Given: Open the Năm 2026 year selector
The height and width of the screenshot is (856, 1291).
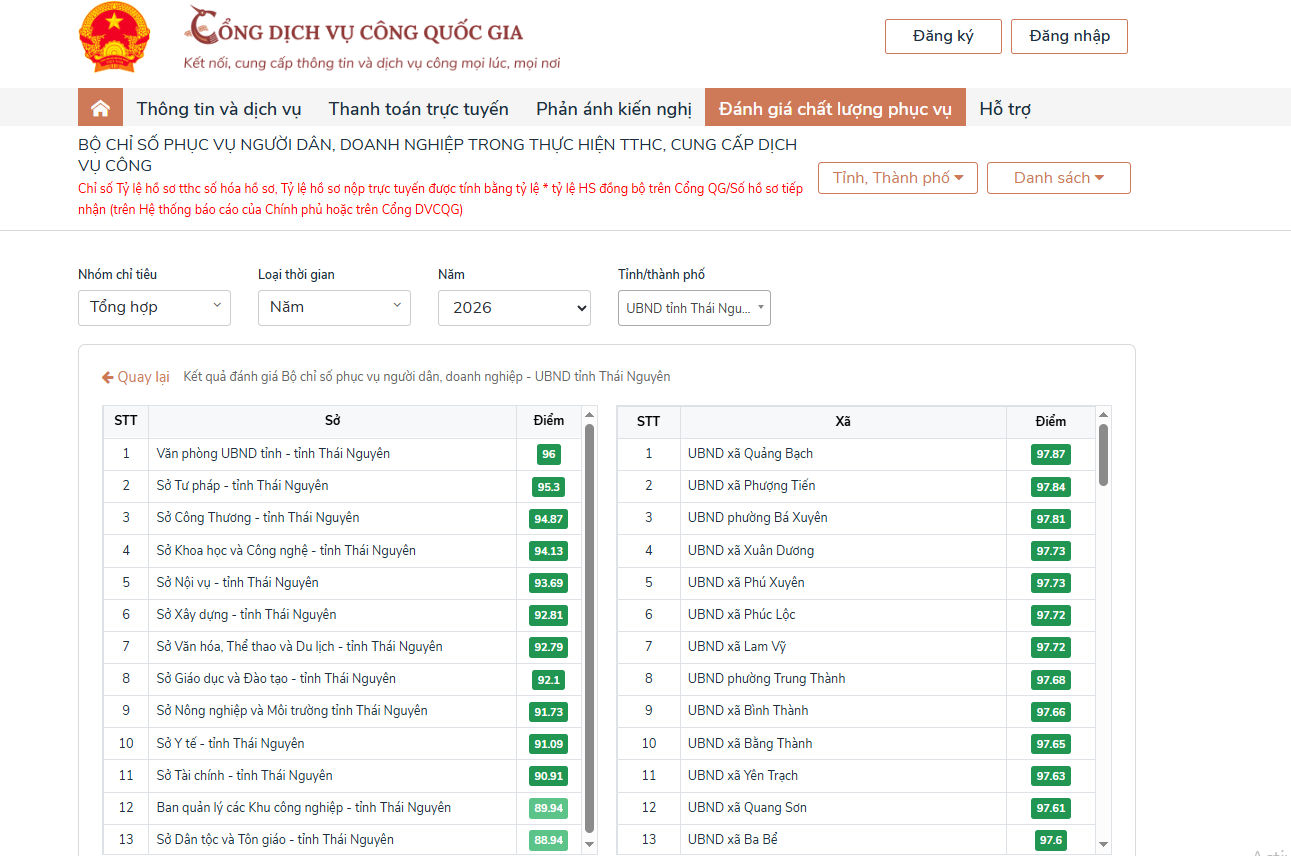Looking at the screenshot, I should pyautogui.click(x=514, y=308).
